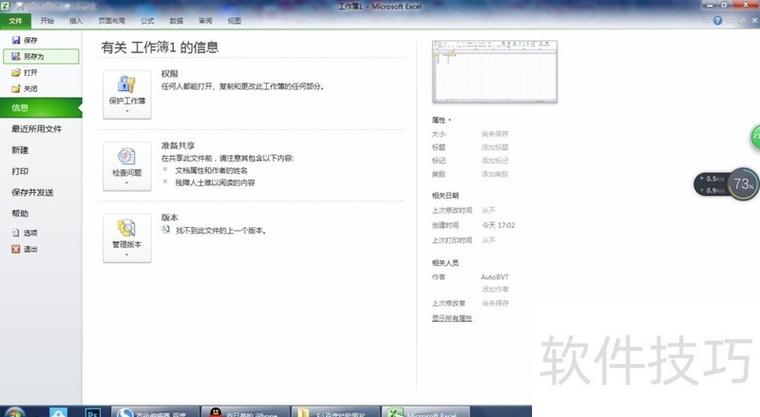This screenshot has height=417, width=760.
Task: Click 添加标题 field to add a title
Action: (x=495, y=147)
